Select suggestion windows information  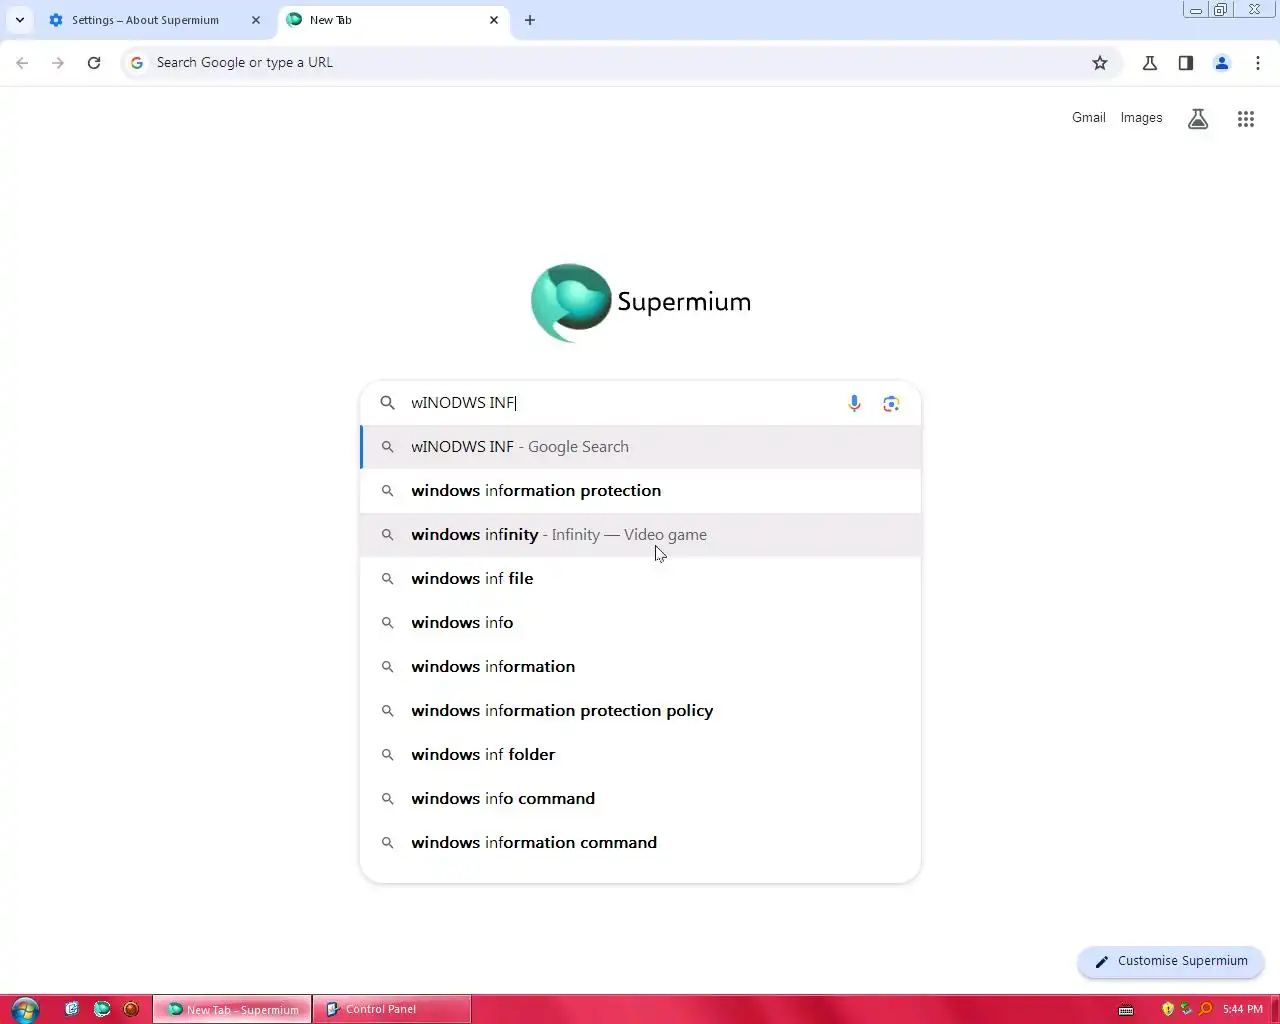(640, 667)
